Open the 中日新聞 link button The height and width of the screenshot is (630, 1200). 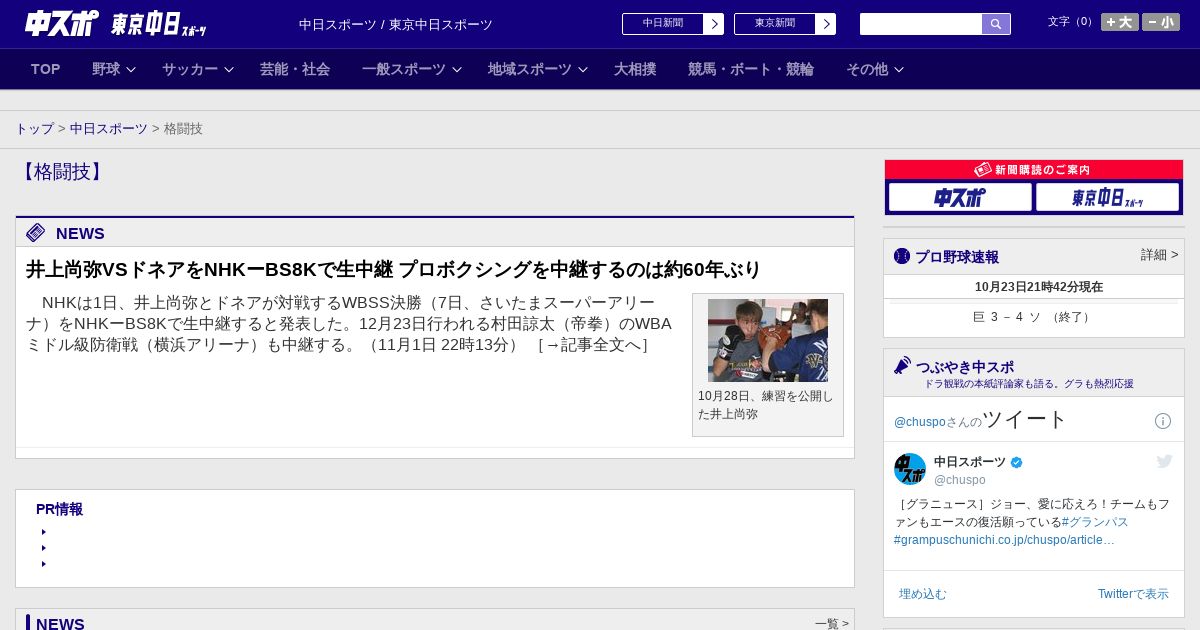673,24
